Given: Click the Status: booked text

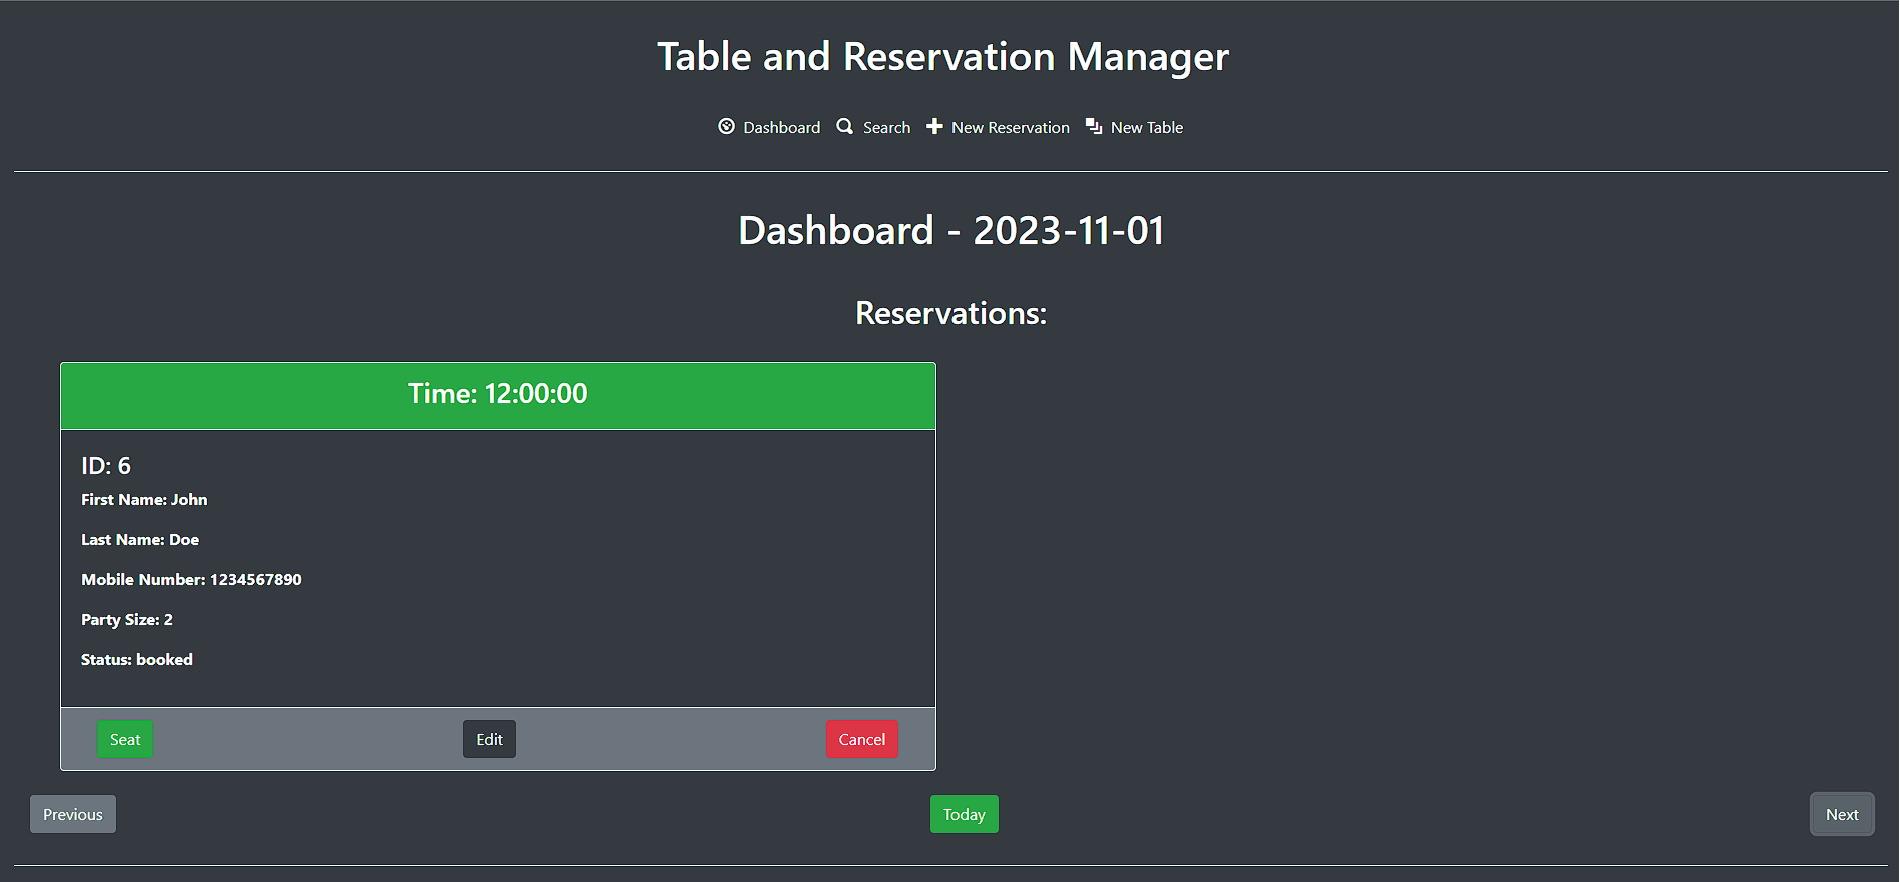Looking at the screenshot, I should [x=137, y=660].
